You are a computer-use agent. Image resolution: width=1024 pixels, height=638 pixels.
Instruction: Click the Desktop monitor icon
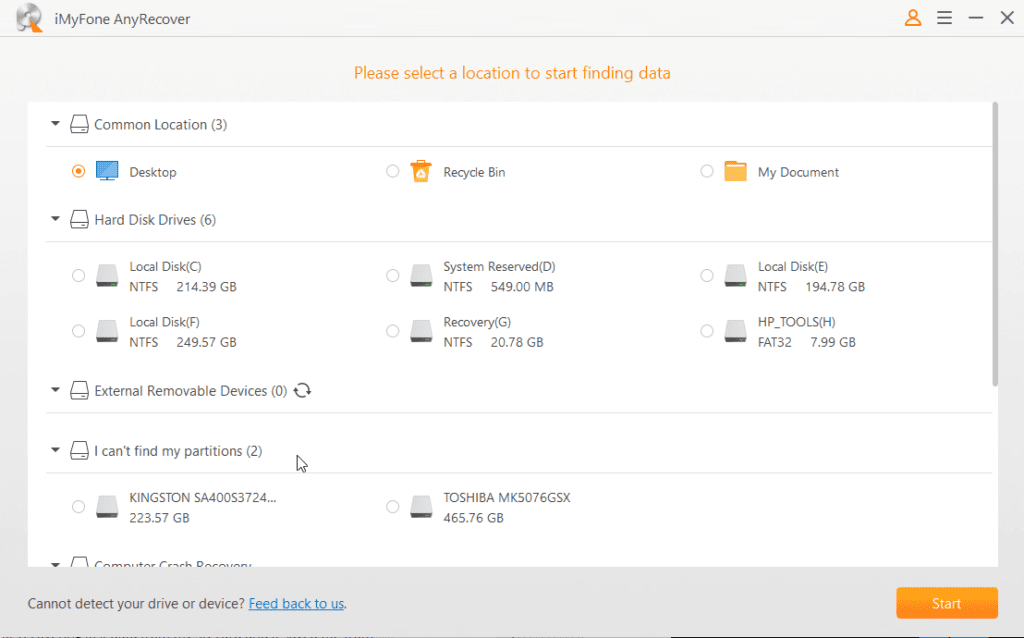107,172
